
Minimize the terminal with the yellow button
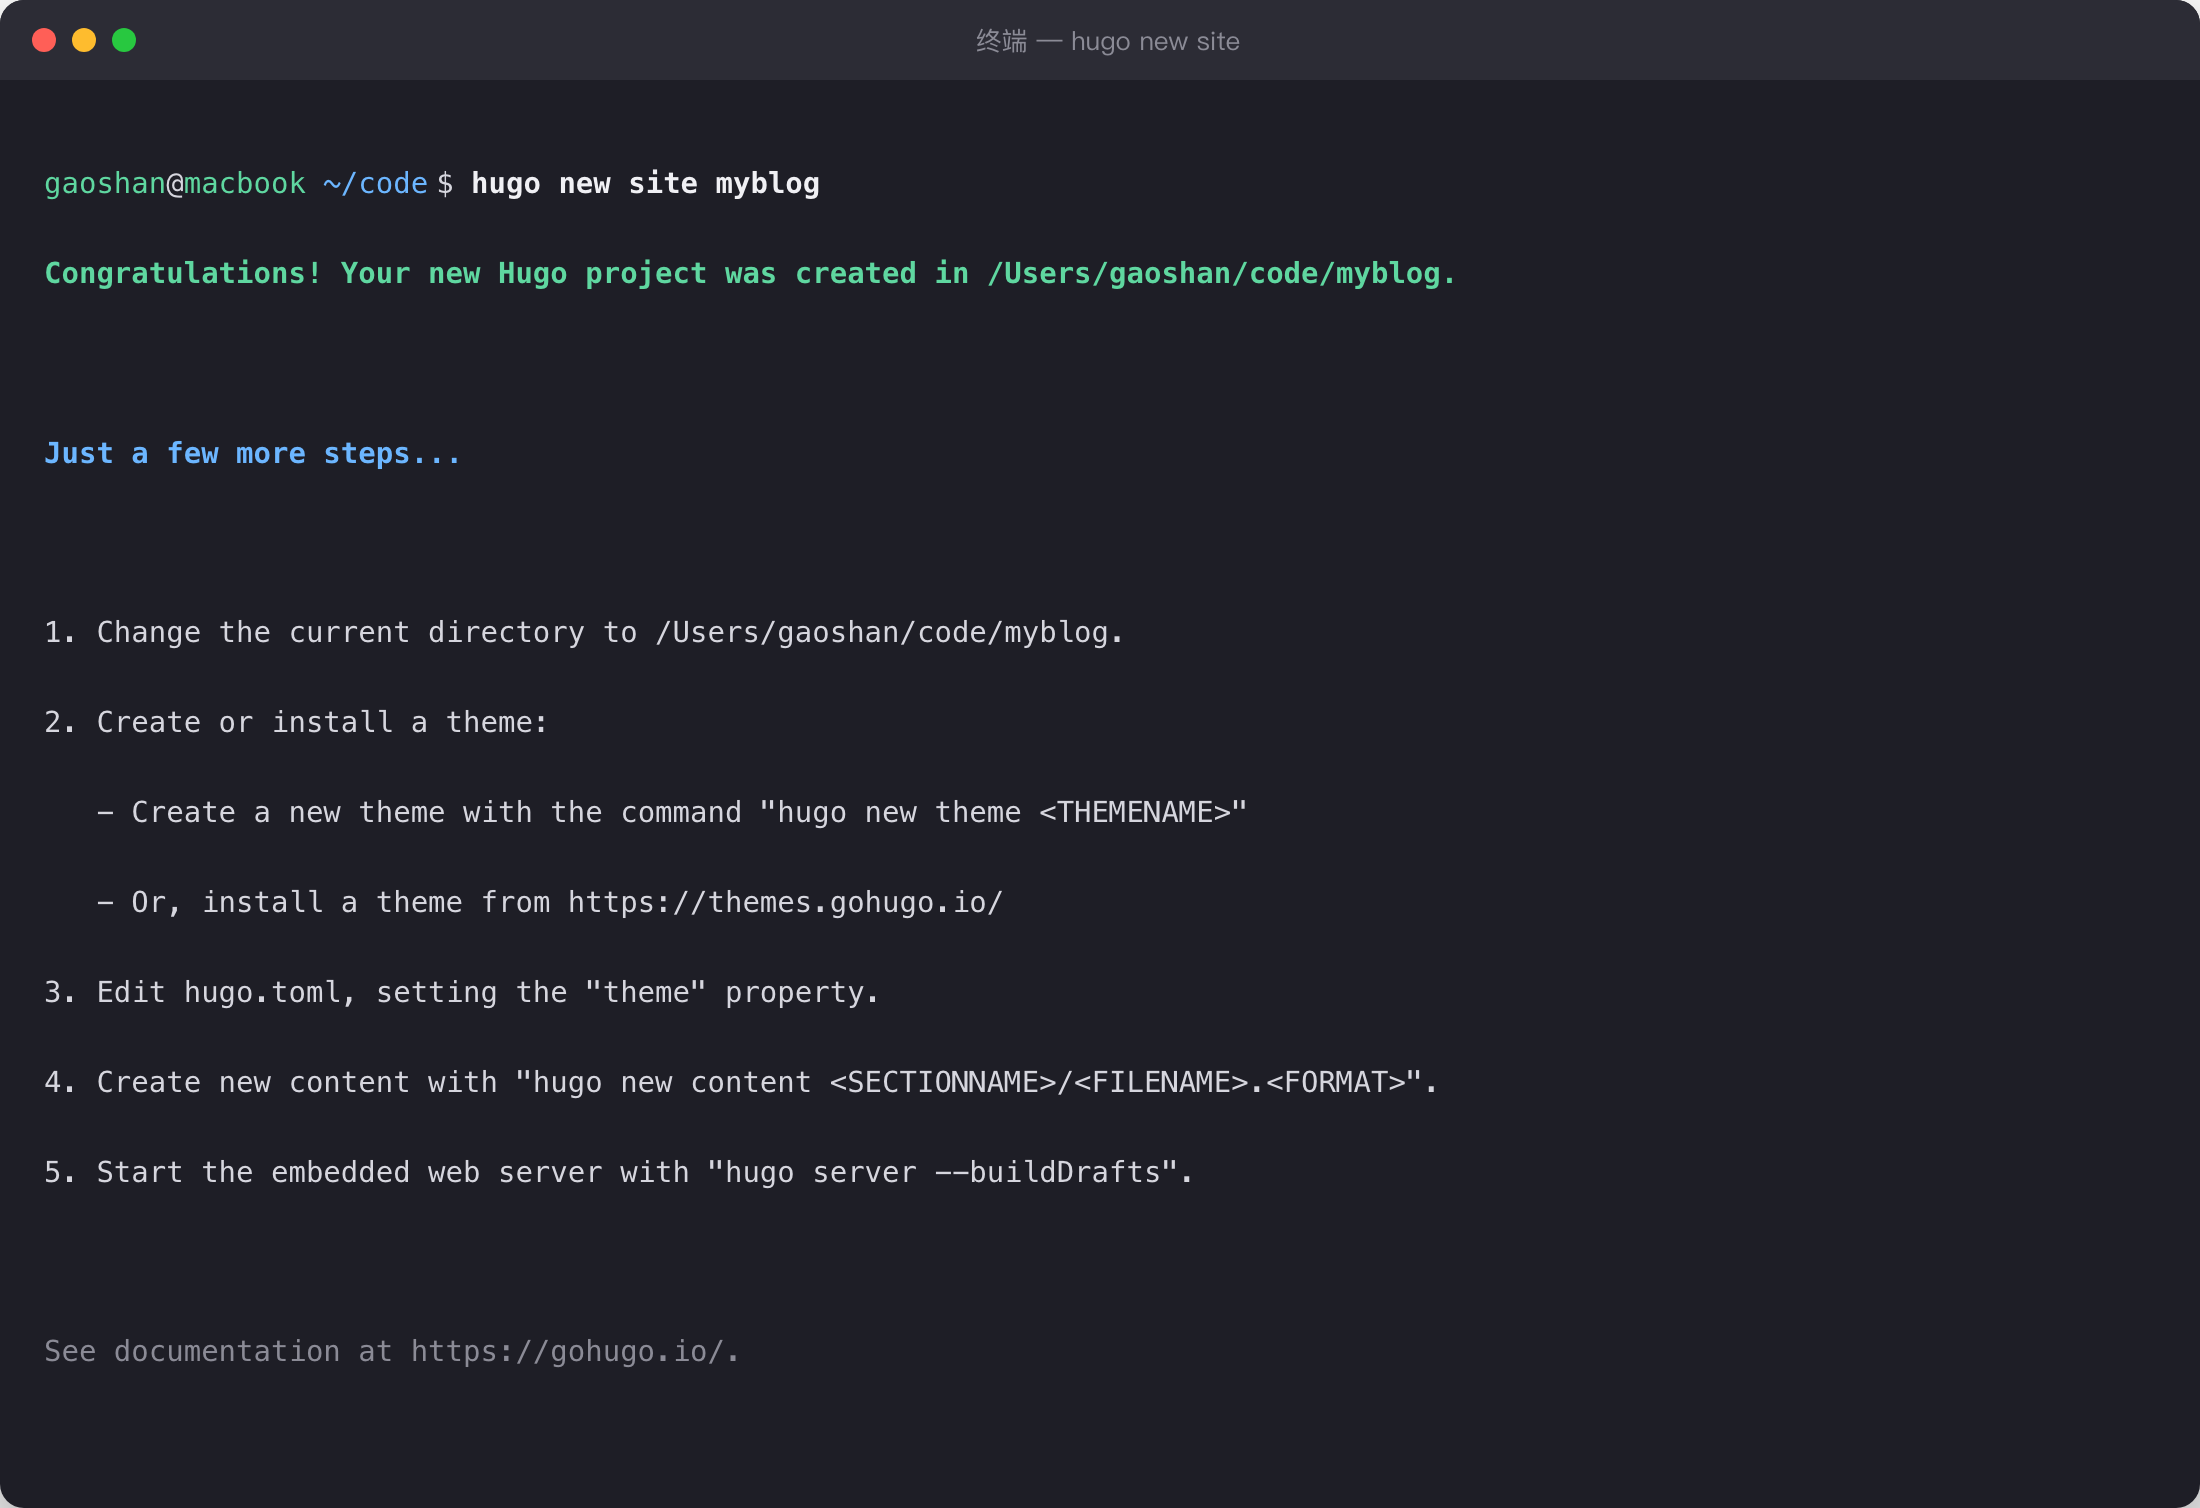coord(84,40)
